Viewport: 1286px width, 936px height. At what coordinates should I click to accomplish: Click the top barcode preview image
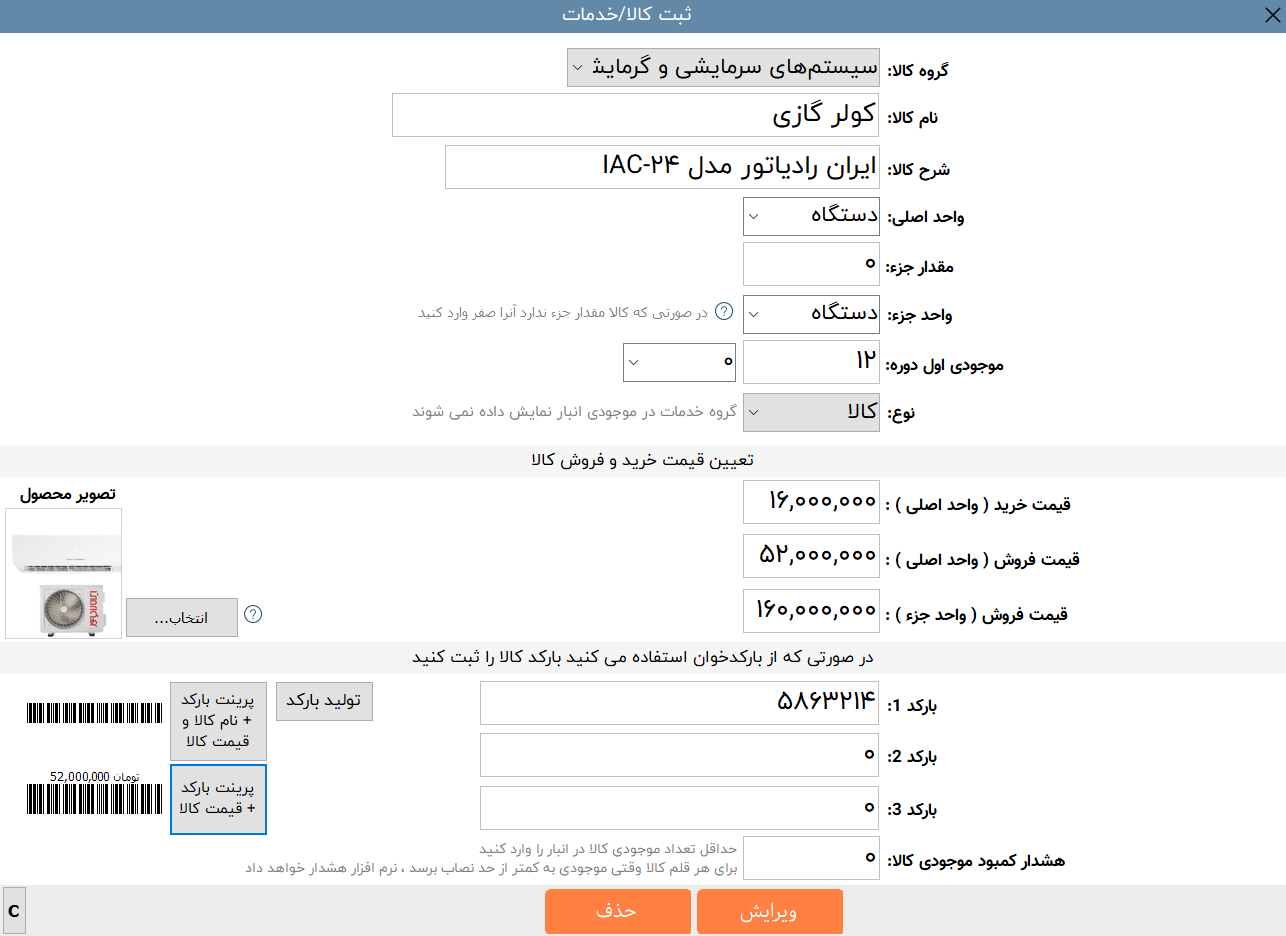pyautogui.click(x=94, y=713)
